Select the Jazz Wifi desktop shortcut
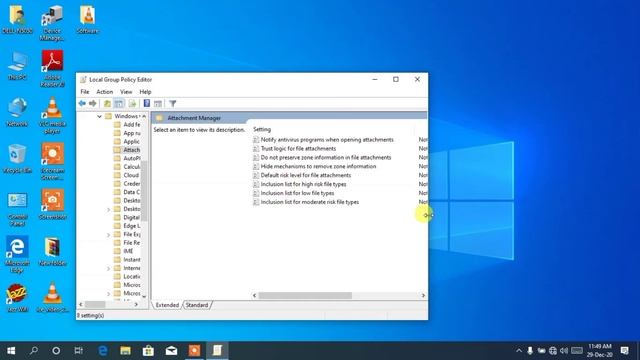The image size is (640, 360). (x=17, y=298)
